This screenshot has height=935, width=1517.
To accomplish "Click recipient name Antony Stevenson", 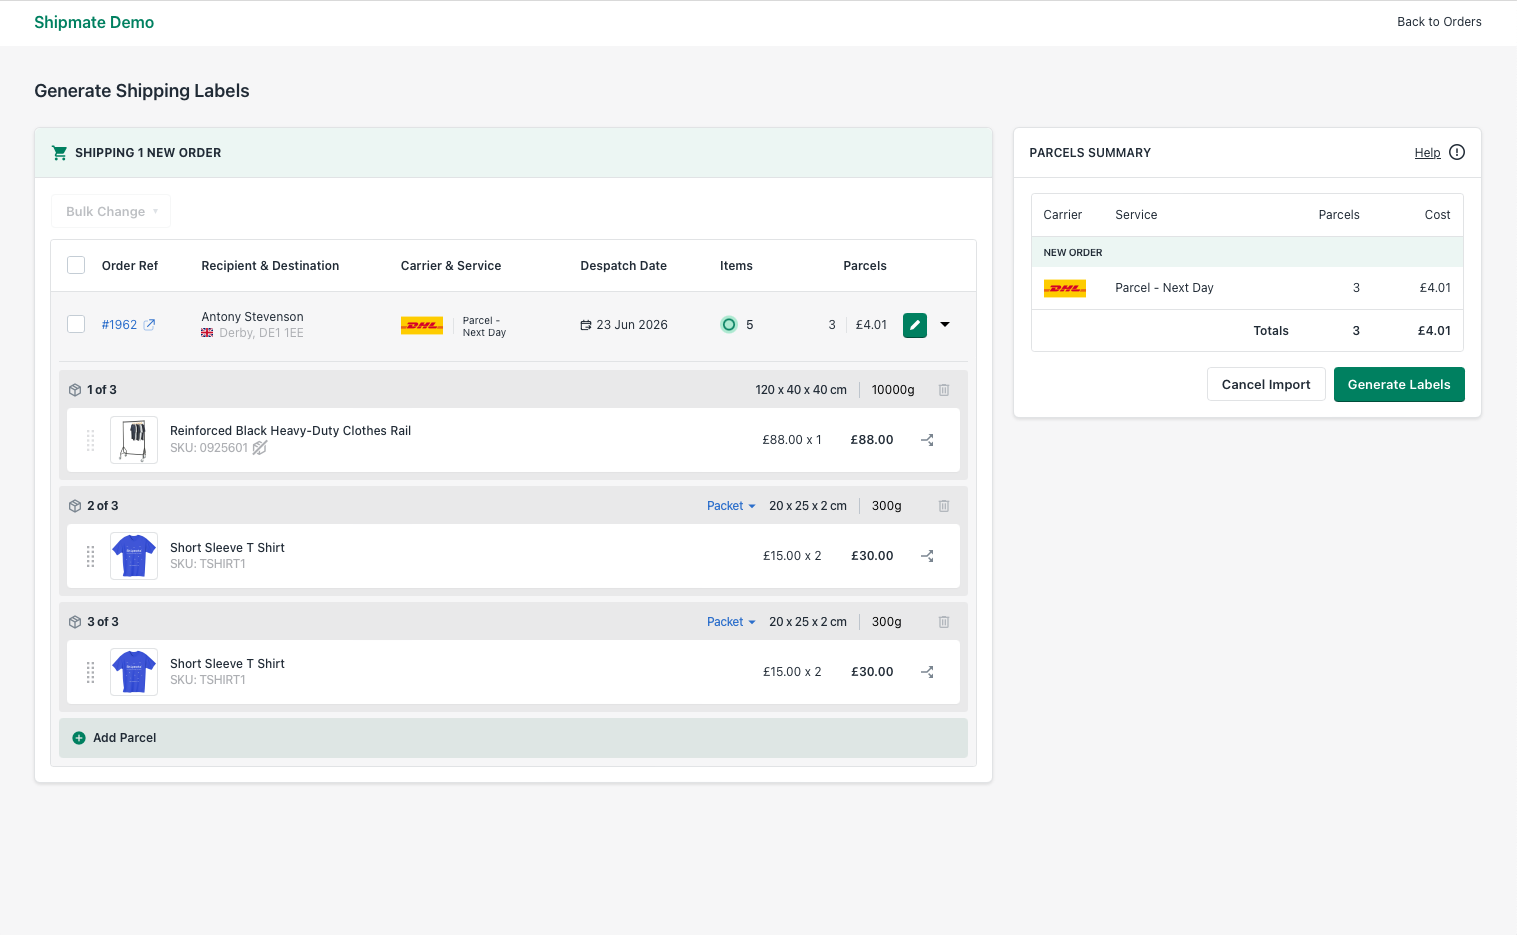I will point(252,317).
